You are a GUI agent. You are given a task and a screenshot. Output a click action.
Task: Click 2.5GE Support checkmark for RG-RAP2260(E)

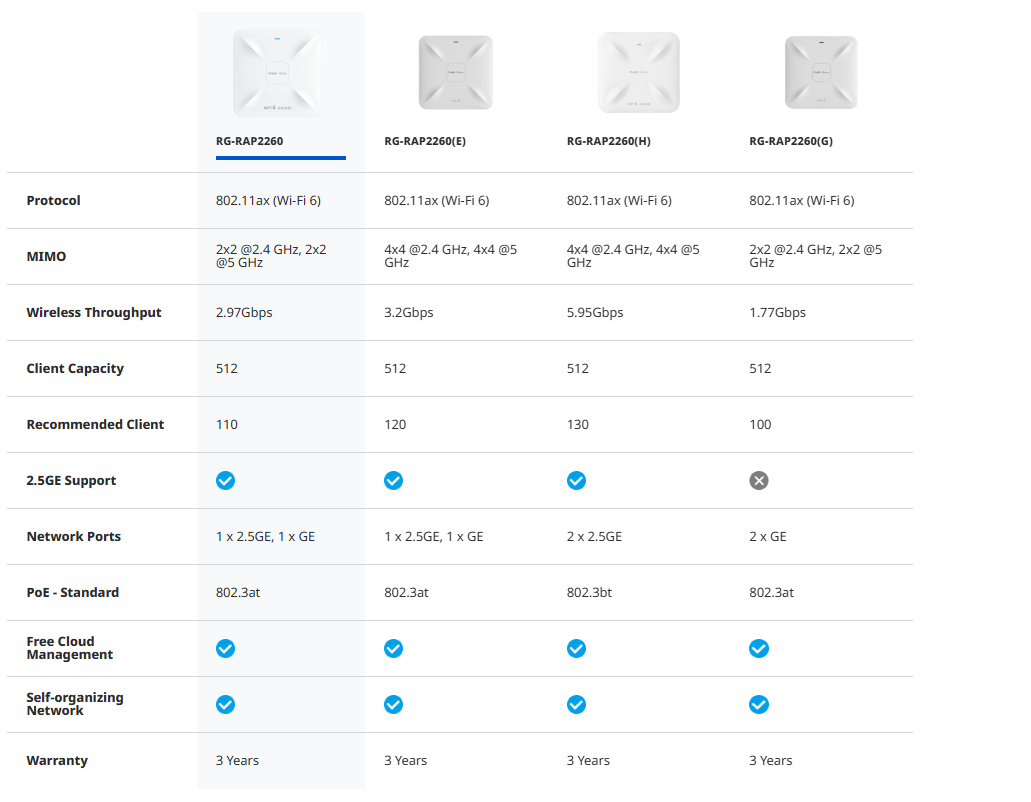(394, 481)
